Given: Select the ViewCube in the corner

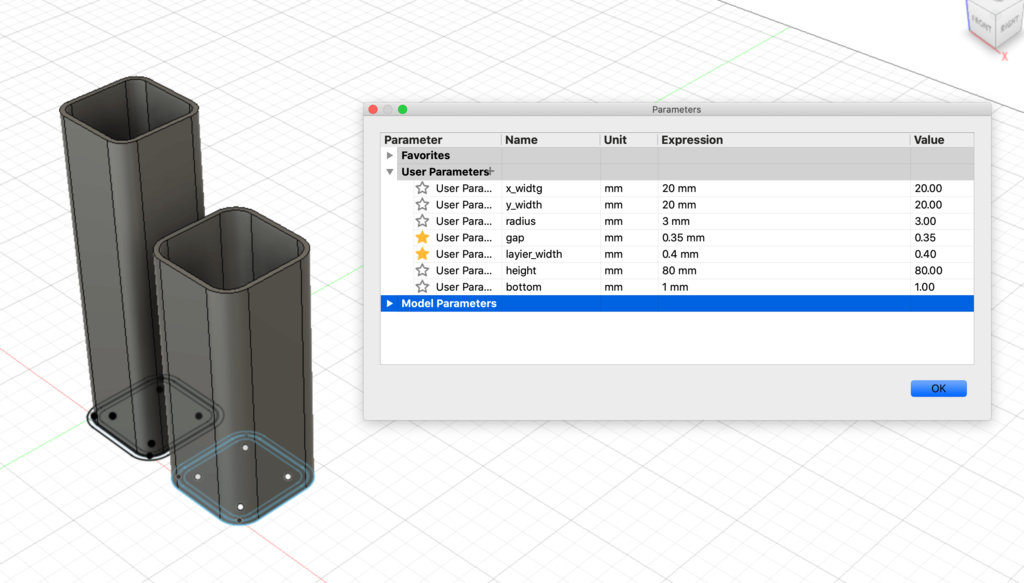Looking at the screenshot, I should point(995,25).
